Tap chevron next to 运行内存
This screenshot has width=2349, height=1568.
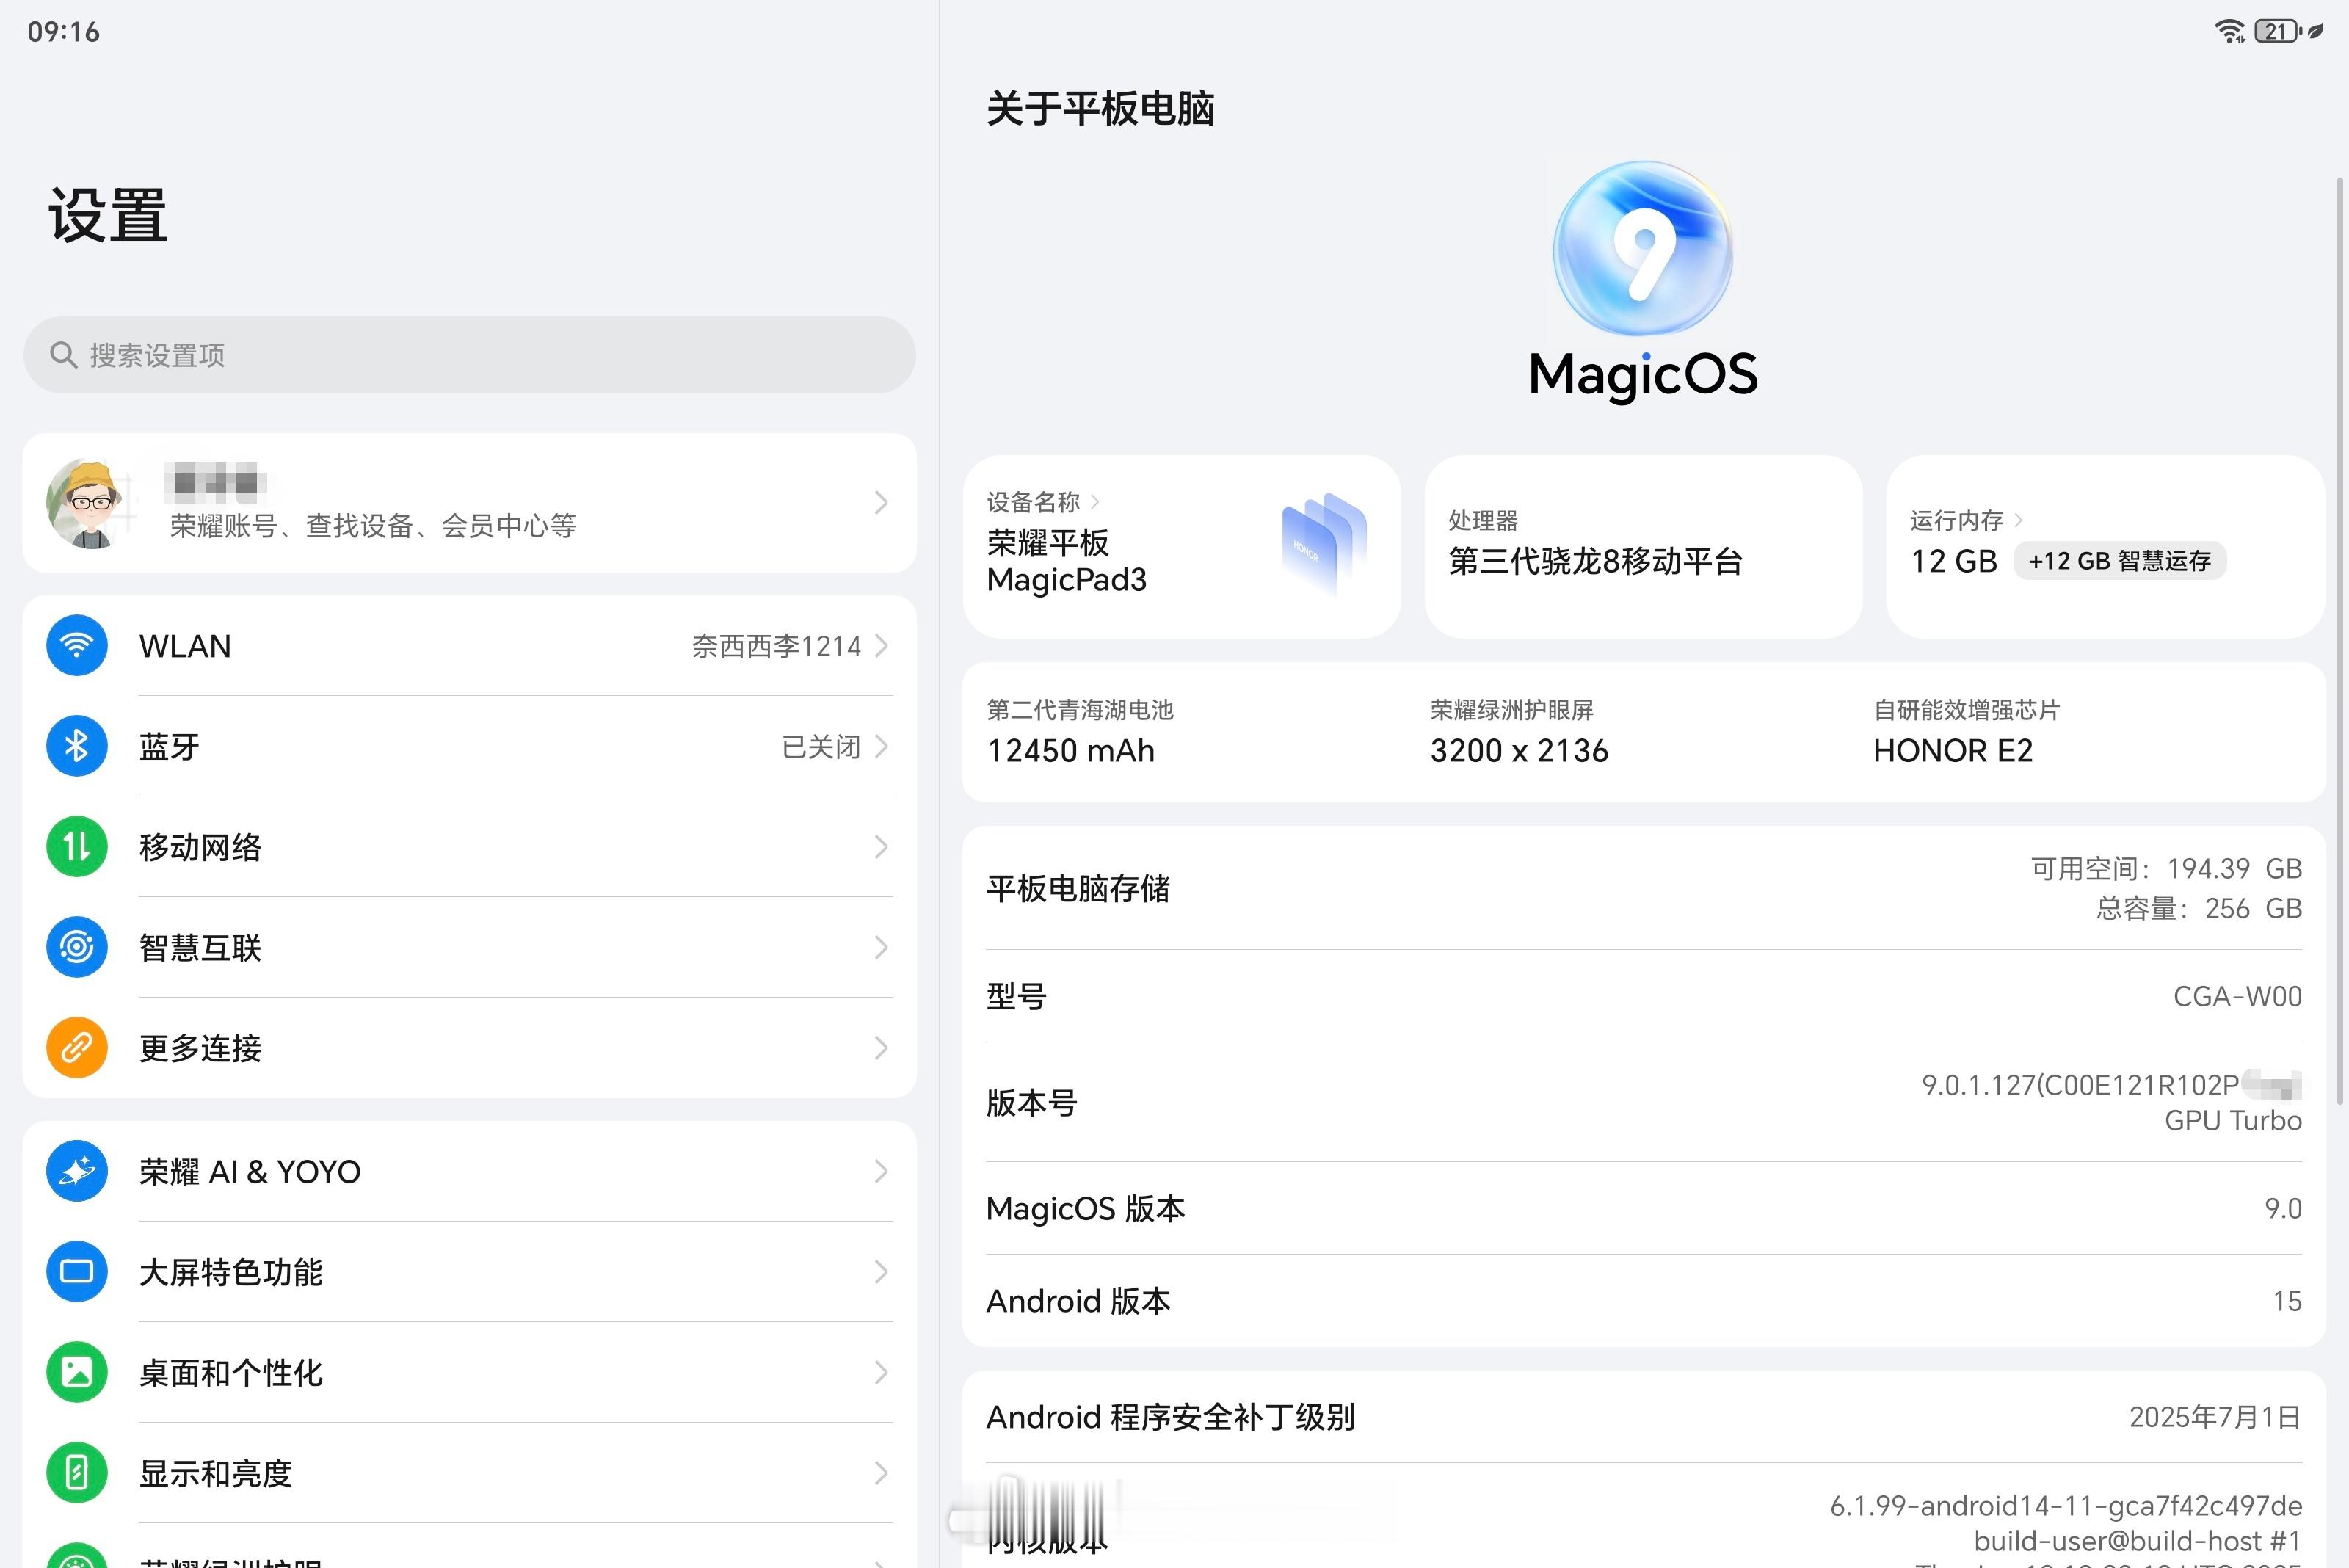coord(2018,520)
